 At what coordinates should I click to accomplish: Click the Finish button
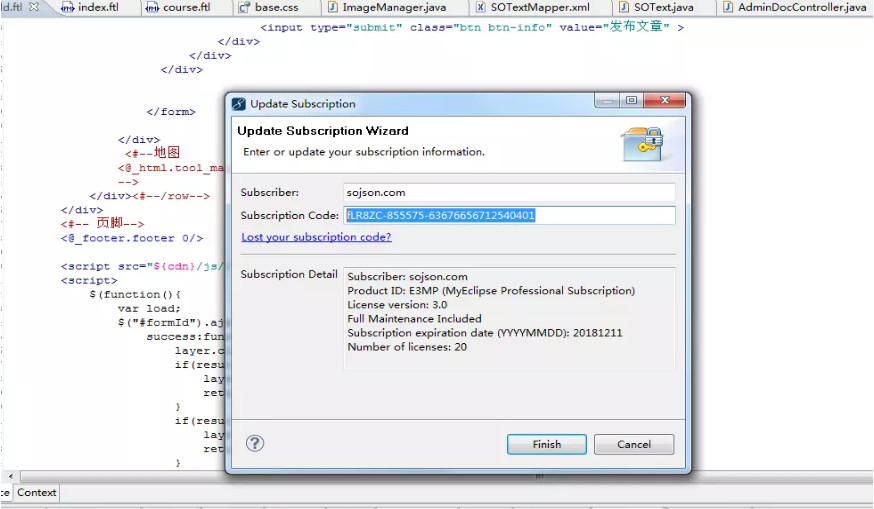[x=546, y=444]
